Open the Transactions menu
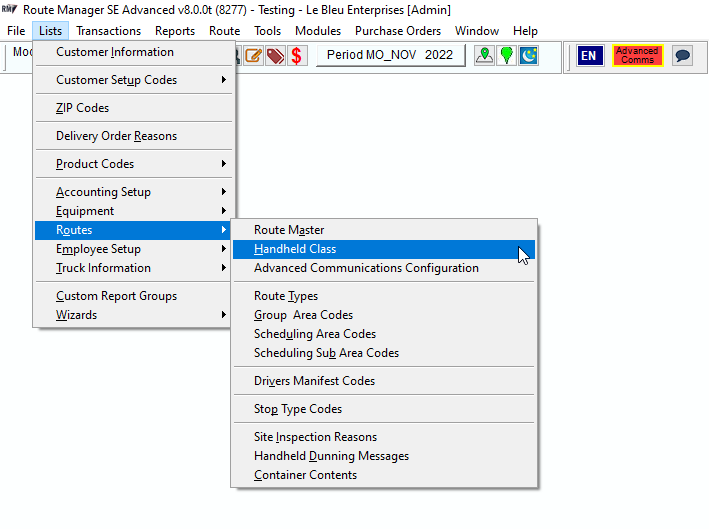This screenshot has width=709, height=529. pyautogui.click(x=109, y=31)
